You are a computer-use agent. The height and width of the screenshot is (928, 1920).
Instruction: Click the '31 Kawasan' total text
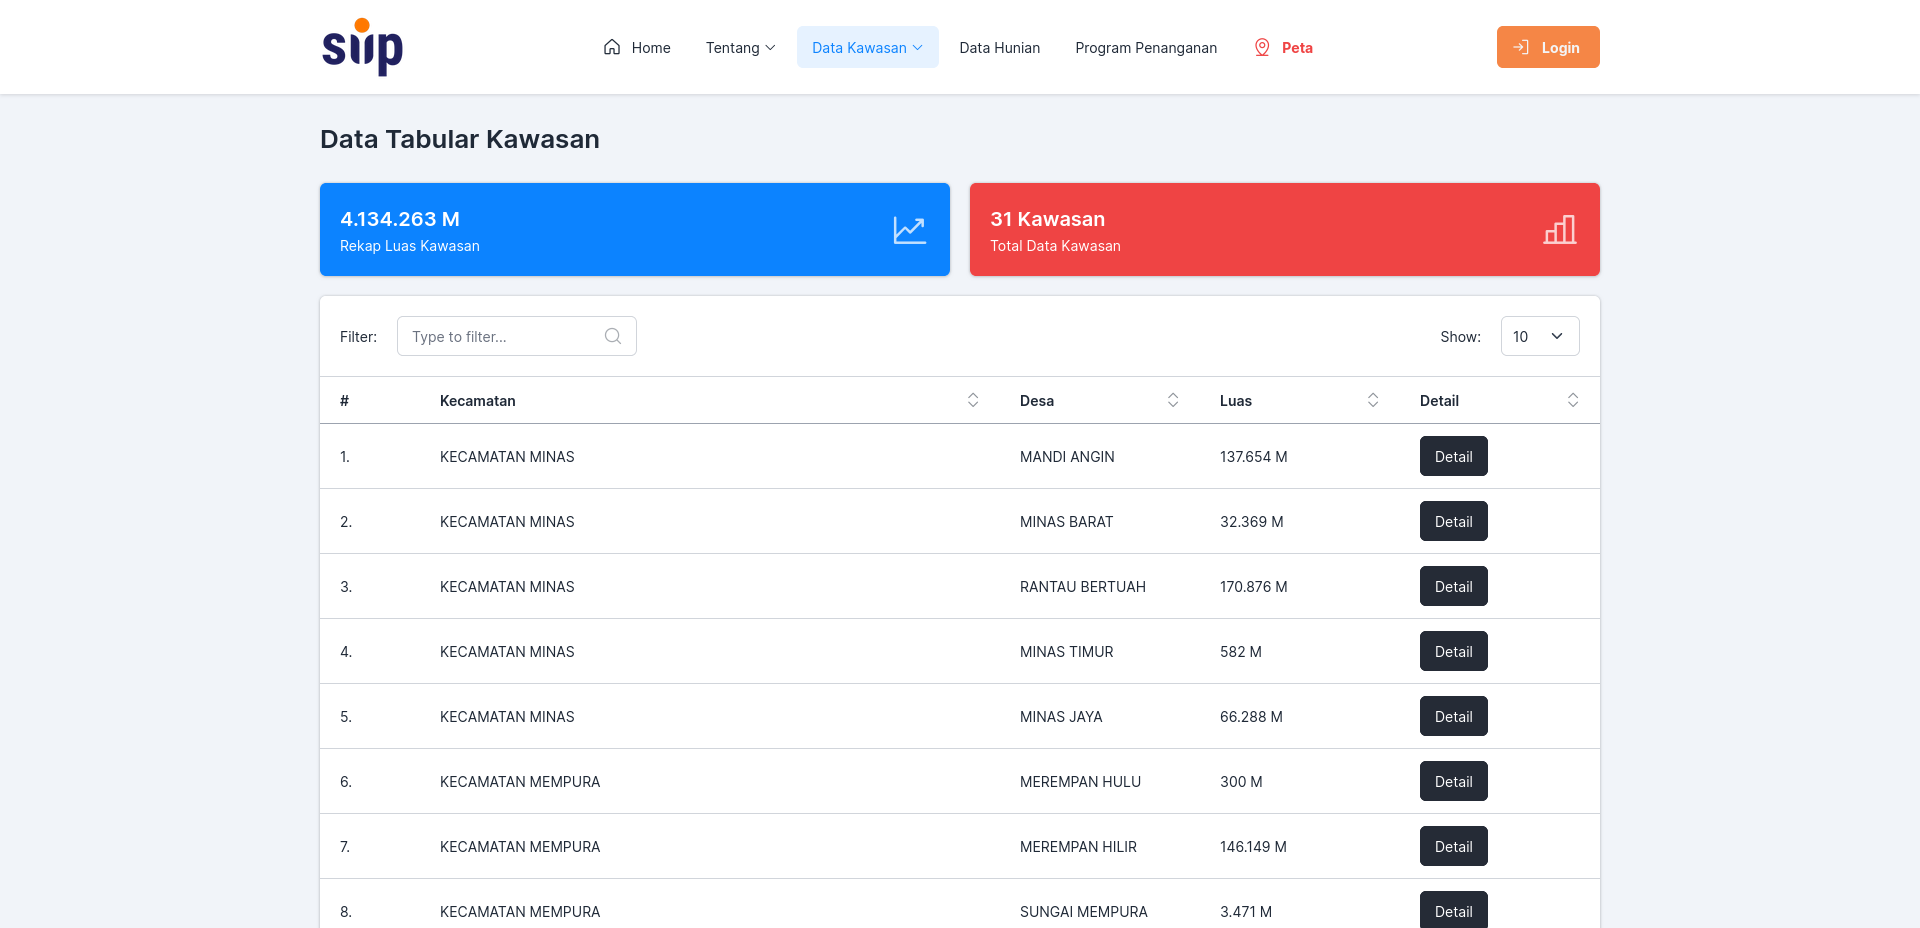click(1048, 219)
